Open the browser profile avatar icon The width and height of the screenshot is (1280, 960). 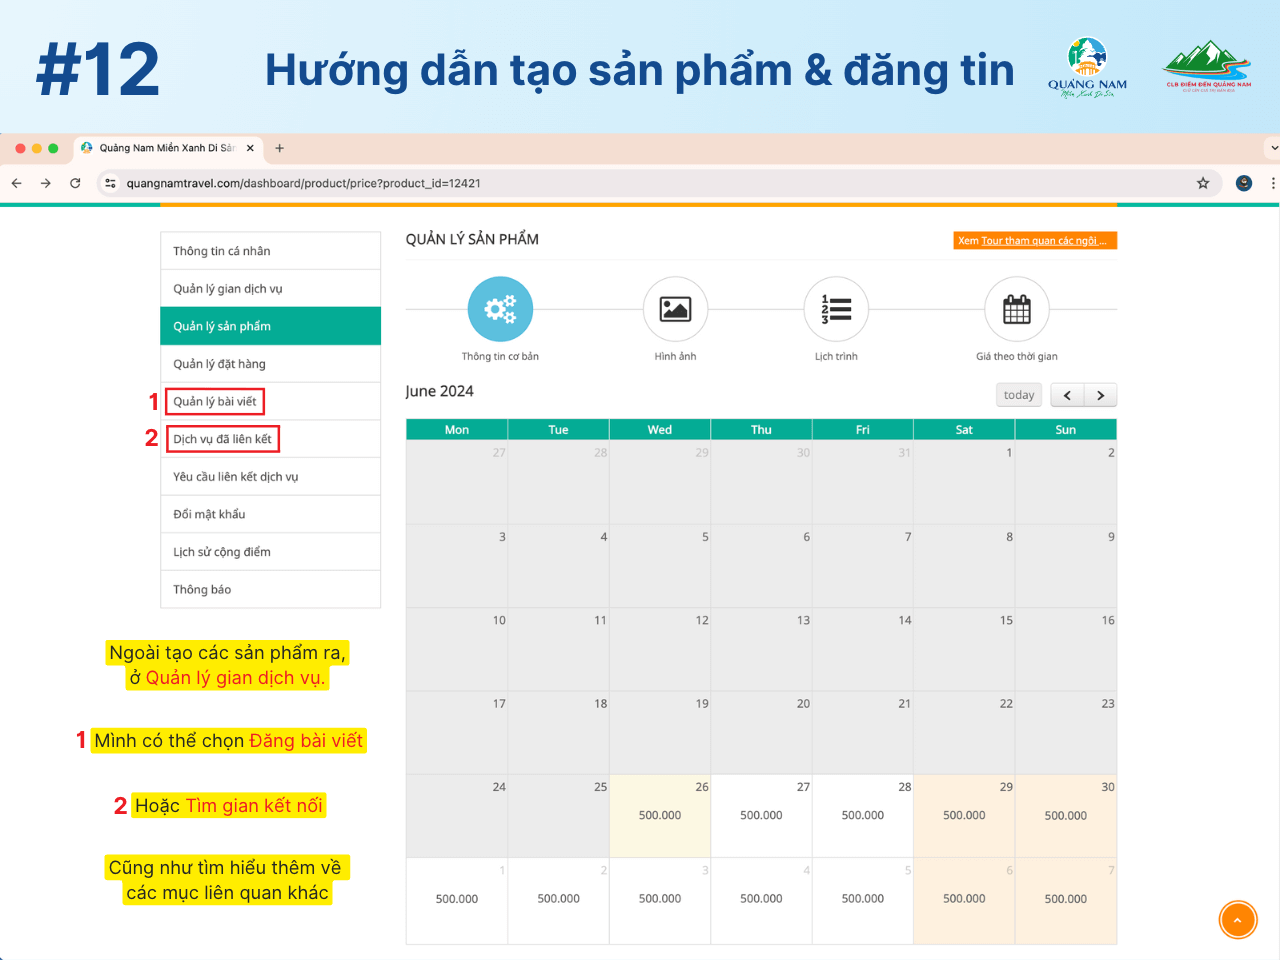click(1244, 183)
